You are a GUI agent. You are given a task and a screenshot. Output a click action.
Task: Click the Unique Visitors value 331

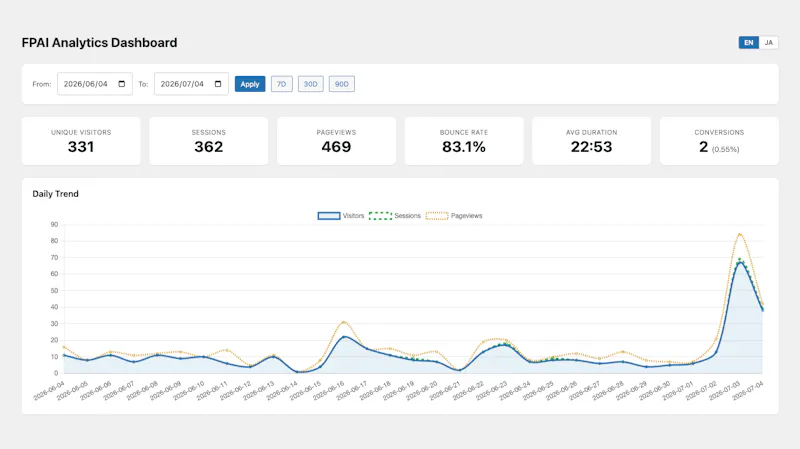pos(81,147)
